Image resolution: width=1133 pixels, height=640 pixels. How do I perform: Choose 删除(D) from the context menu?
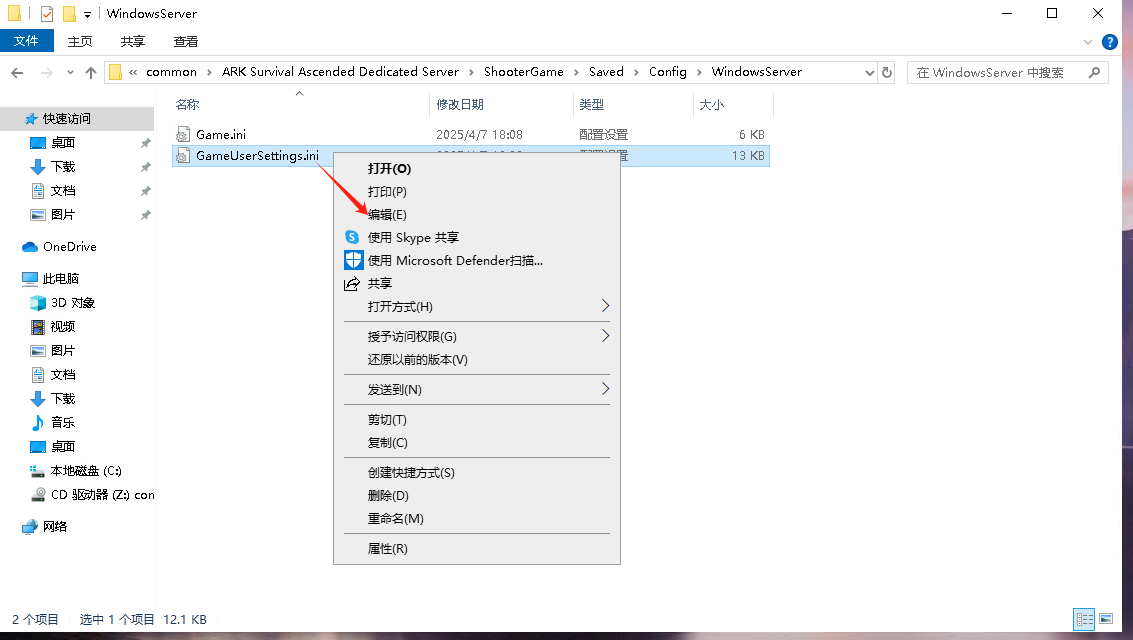477,496
